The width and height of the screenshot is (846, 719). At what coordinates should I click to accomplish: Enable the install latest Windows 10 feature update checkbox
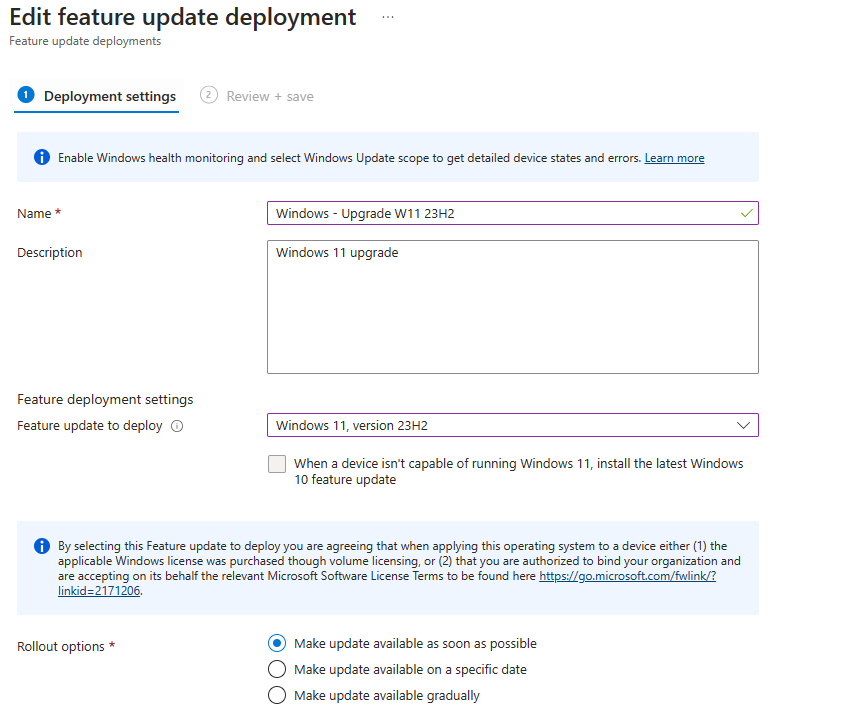[x=277, y=464]
